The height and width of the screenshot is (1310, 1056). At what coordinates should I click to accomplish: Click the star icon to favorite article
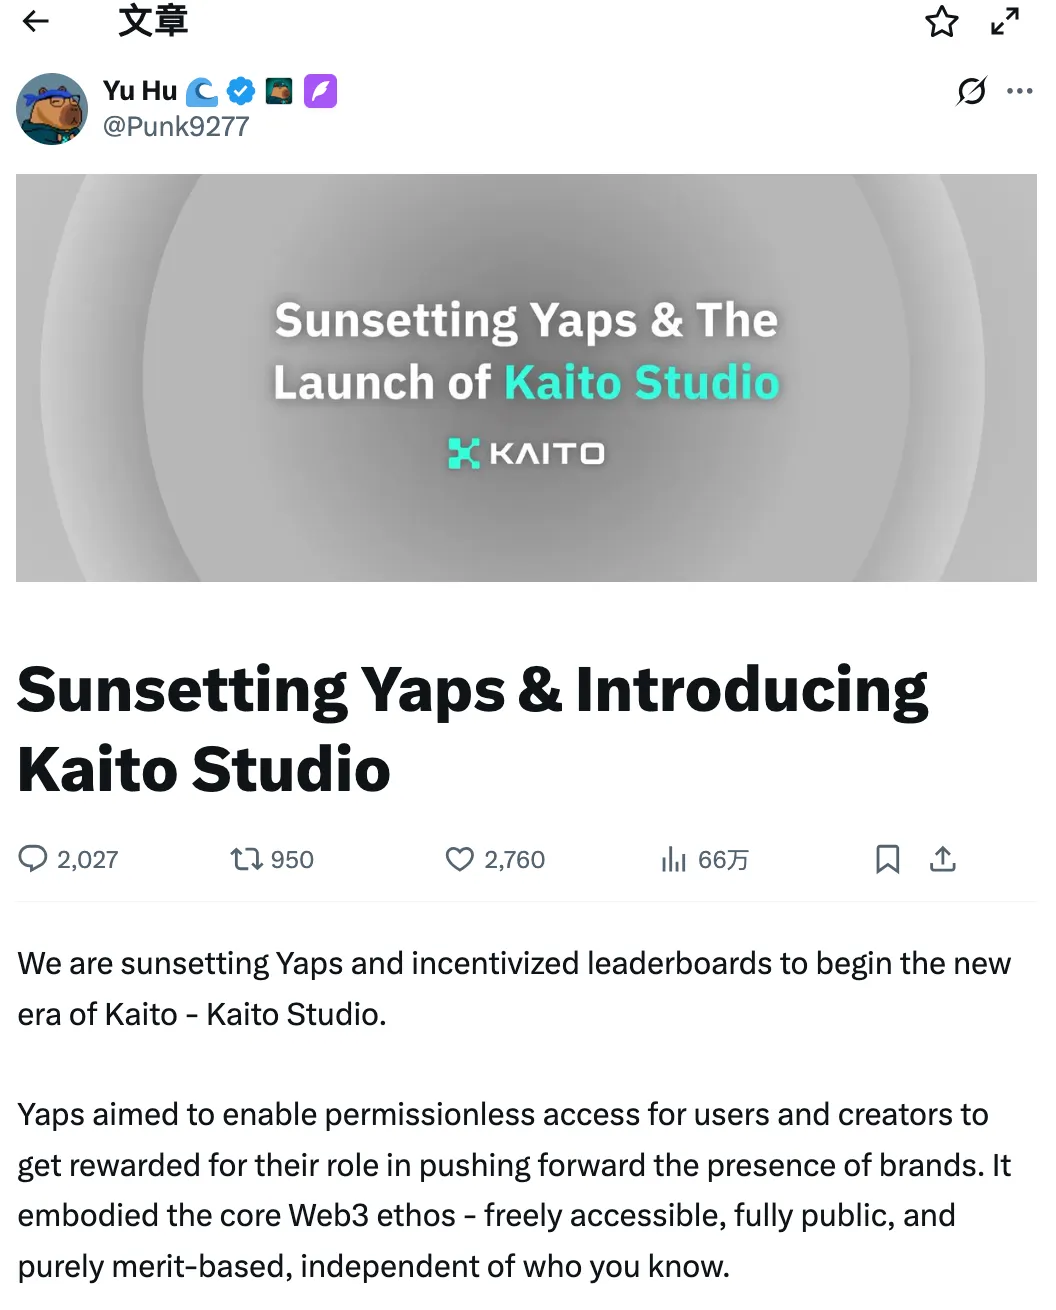[941, 22]
